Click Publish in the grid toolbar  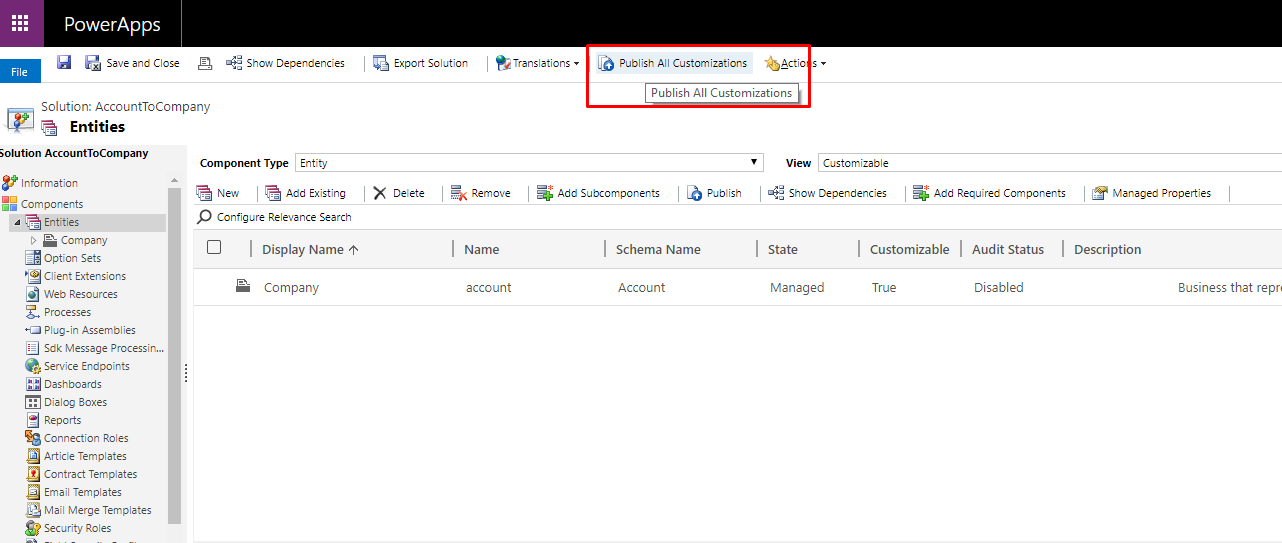(x=714, y=193)
